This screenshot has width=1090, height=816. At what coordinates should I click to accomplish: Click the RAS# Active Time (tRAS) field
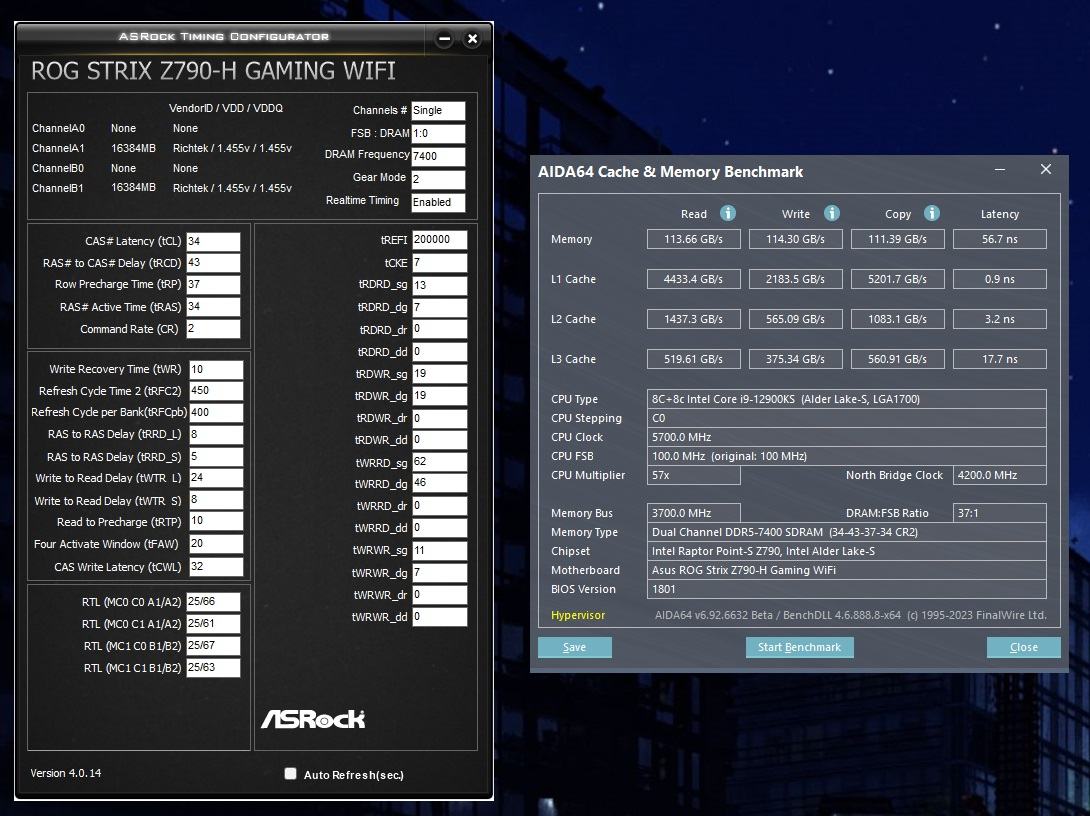click(x=213, y=307)
